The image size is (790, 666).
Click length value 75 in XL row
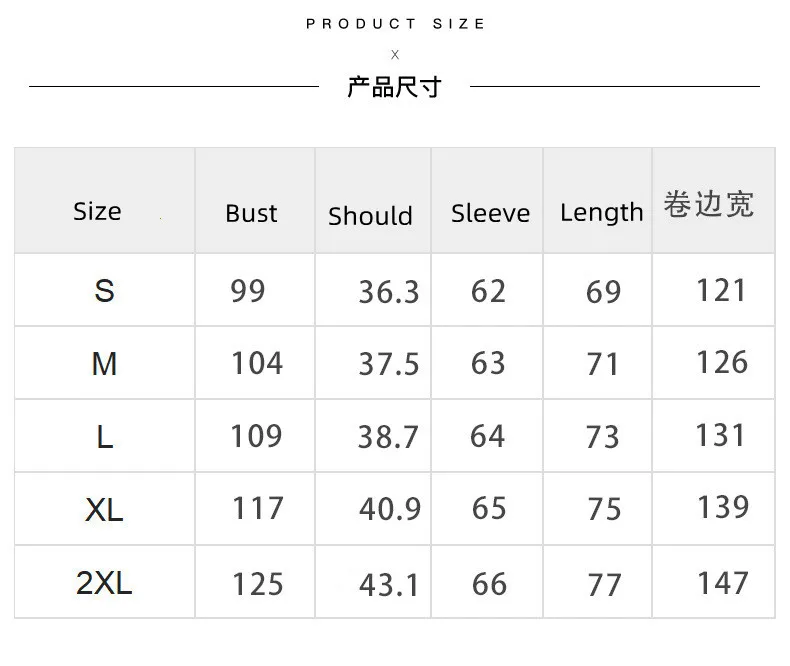(x=604, y=510)
